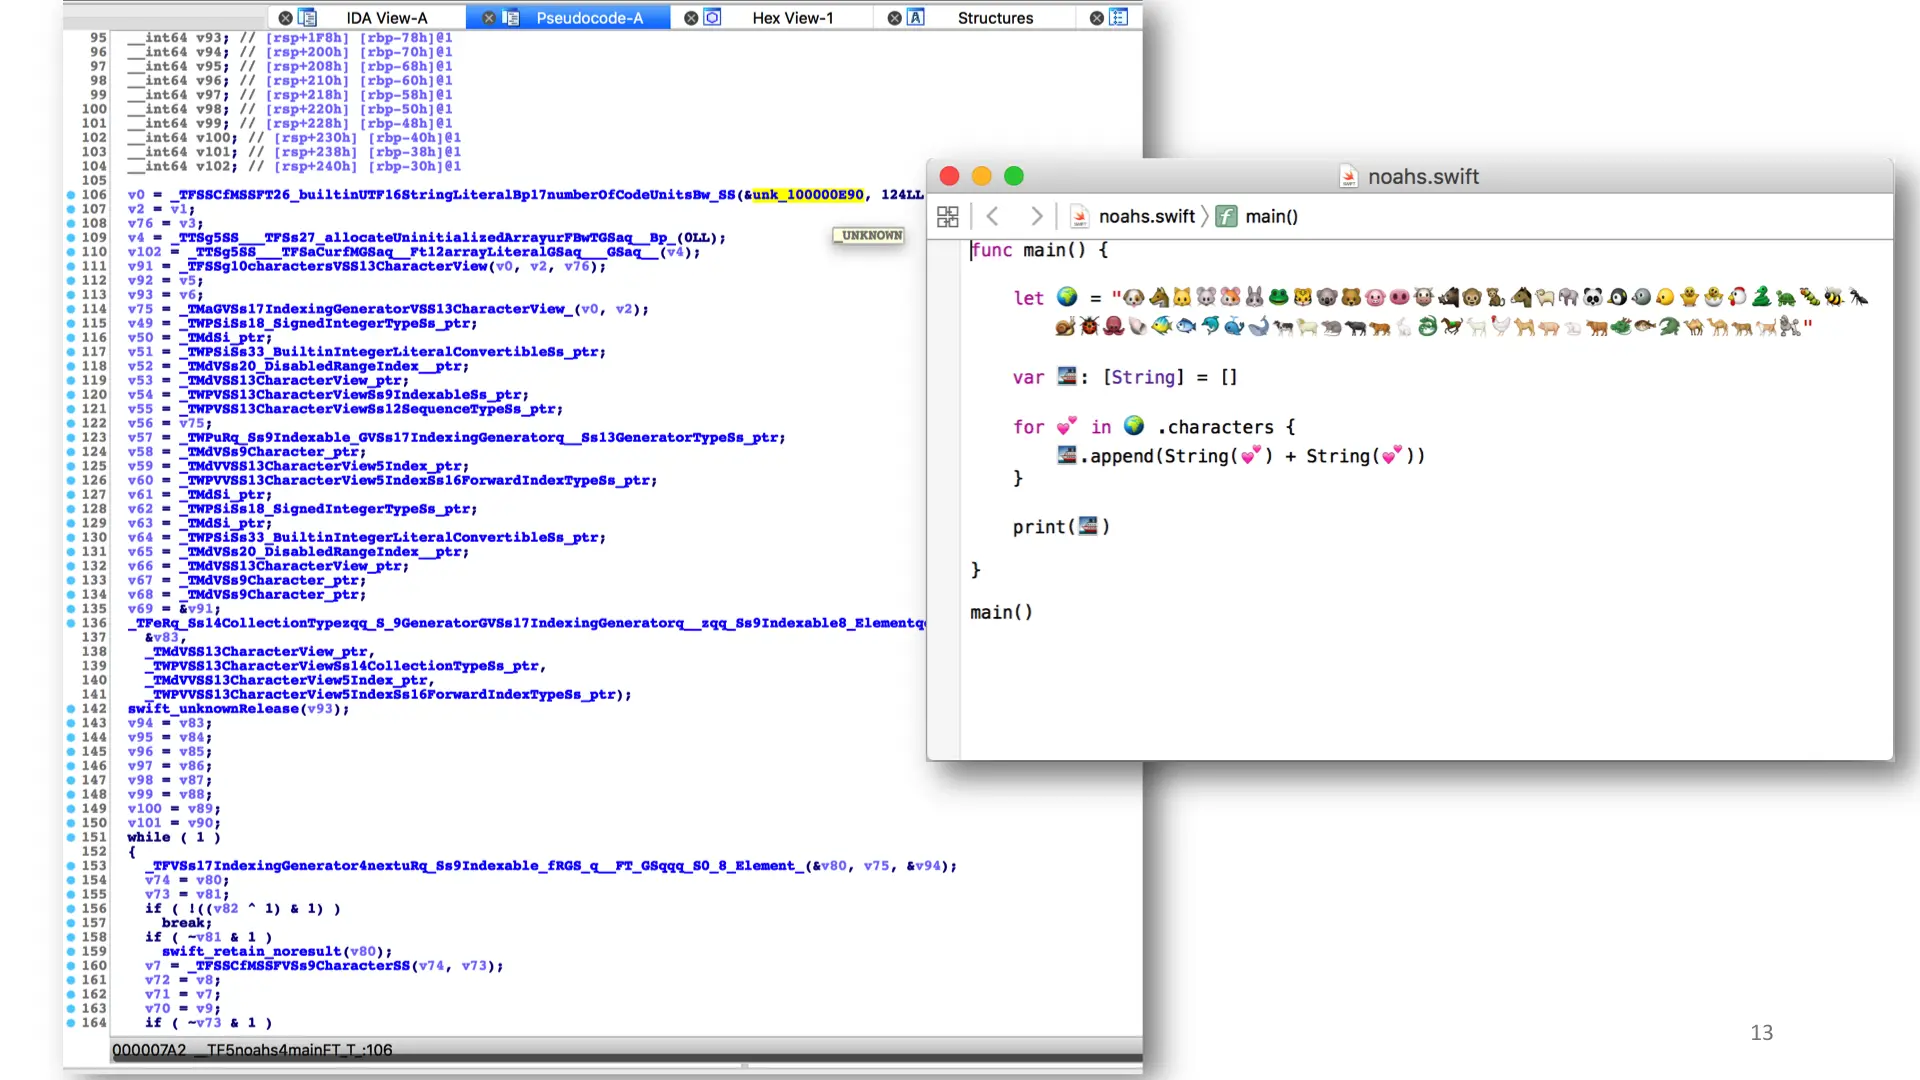Click the green function icon beside main()
This screenshot has height=1080, width=1920.
(x=1226, y=216)
